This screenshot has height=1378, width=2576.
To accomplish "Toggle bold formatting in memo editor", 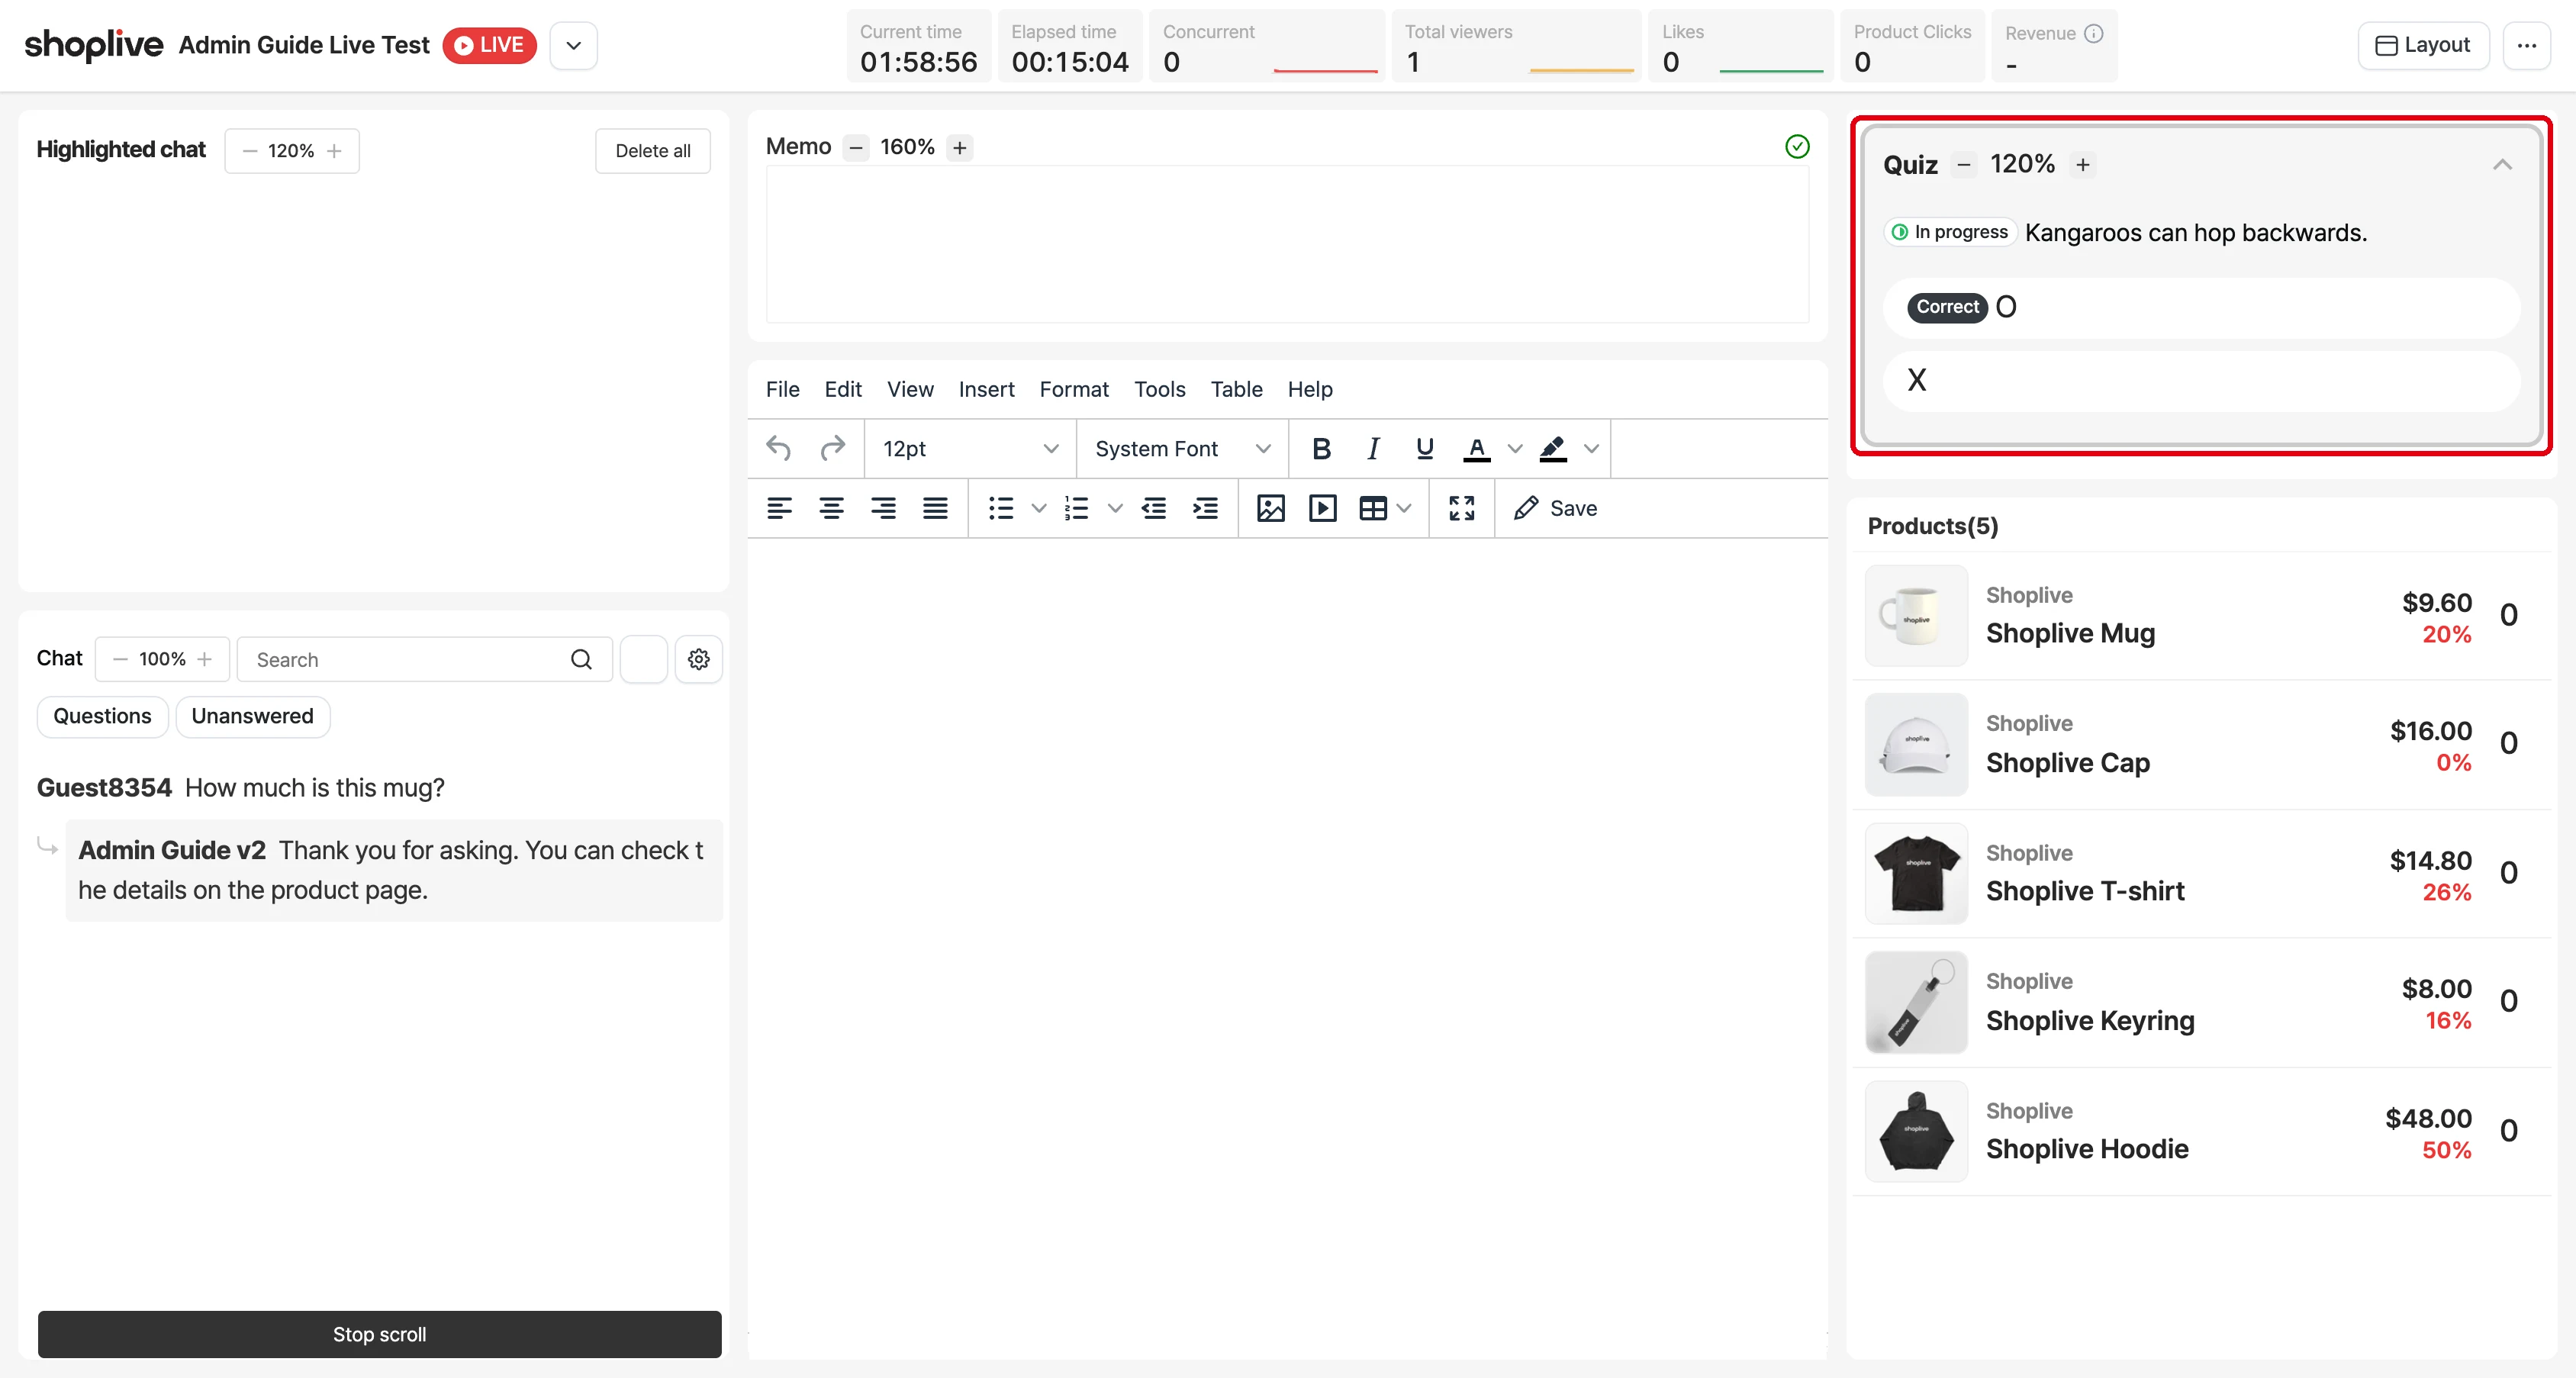I will tap(1321, 449).
